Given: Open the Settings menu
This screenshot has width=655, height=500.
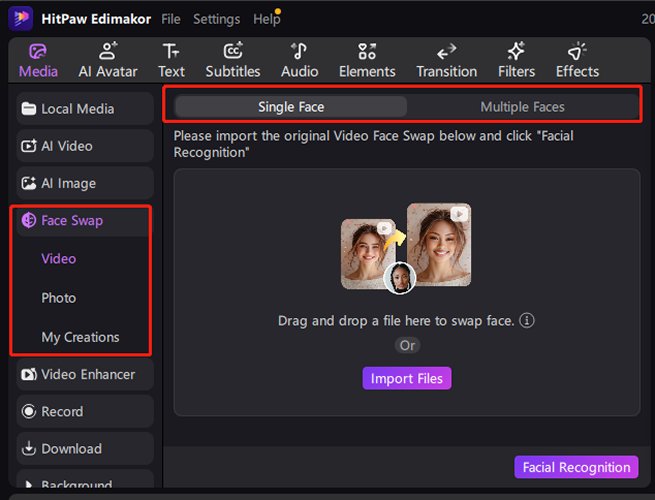Looking at the screenshot, I should tap(216, 19).
